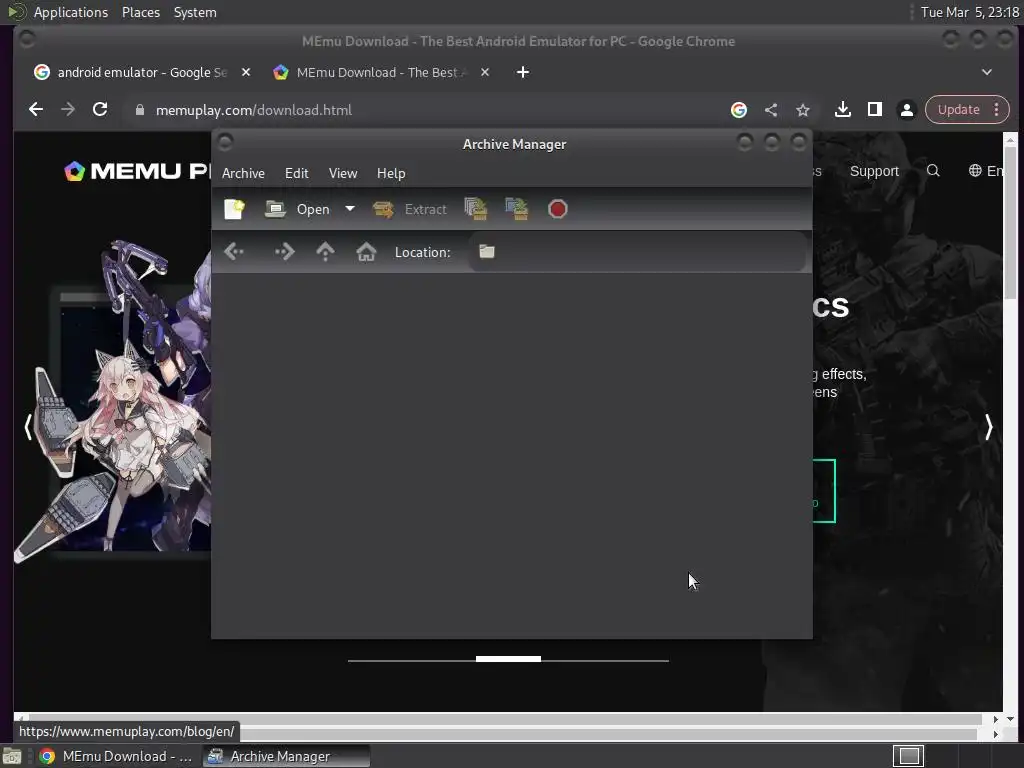Click the Home location icon in Archive Manager
The width and height of the screenshot is (1024, 768).
[x=366, y=251]
